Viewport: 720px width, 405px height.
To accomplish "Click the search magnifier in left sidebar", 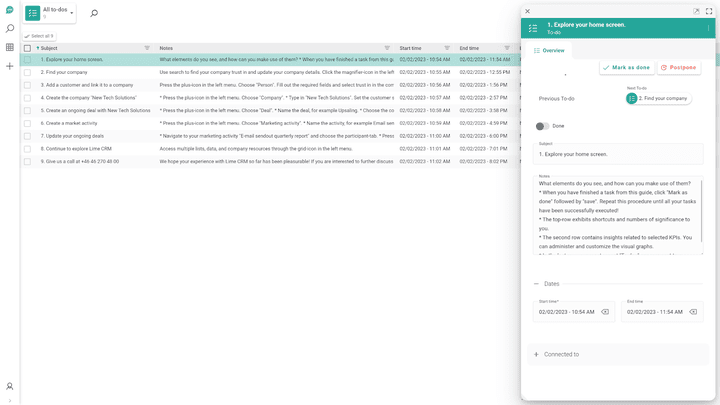I will coord(9,29).
